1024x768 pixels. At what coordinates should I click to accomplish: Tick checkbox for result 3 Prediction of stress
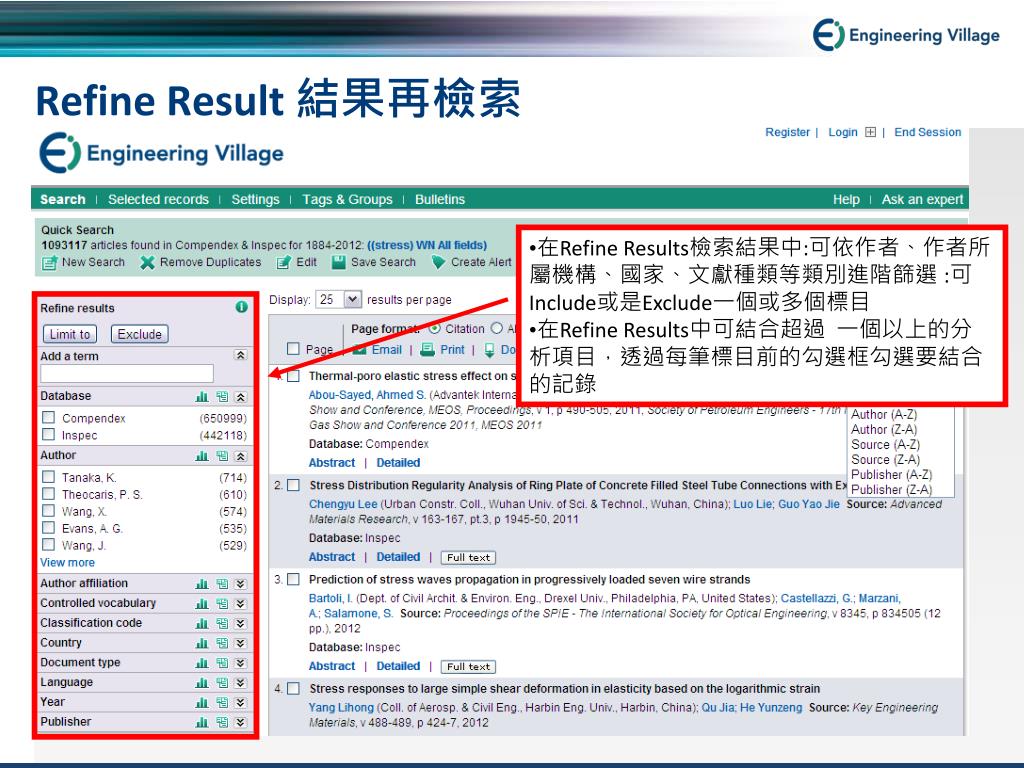click(294, 579)
